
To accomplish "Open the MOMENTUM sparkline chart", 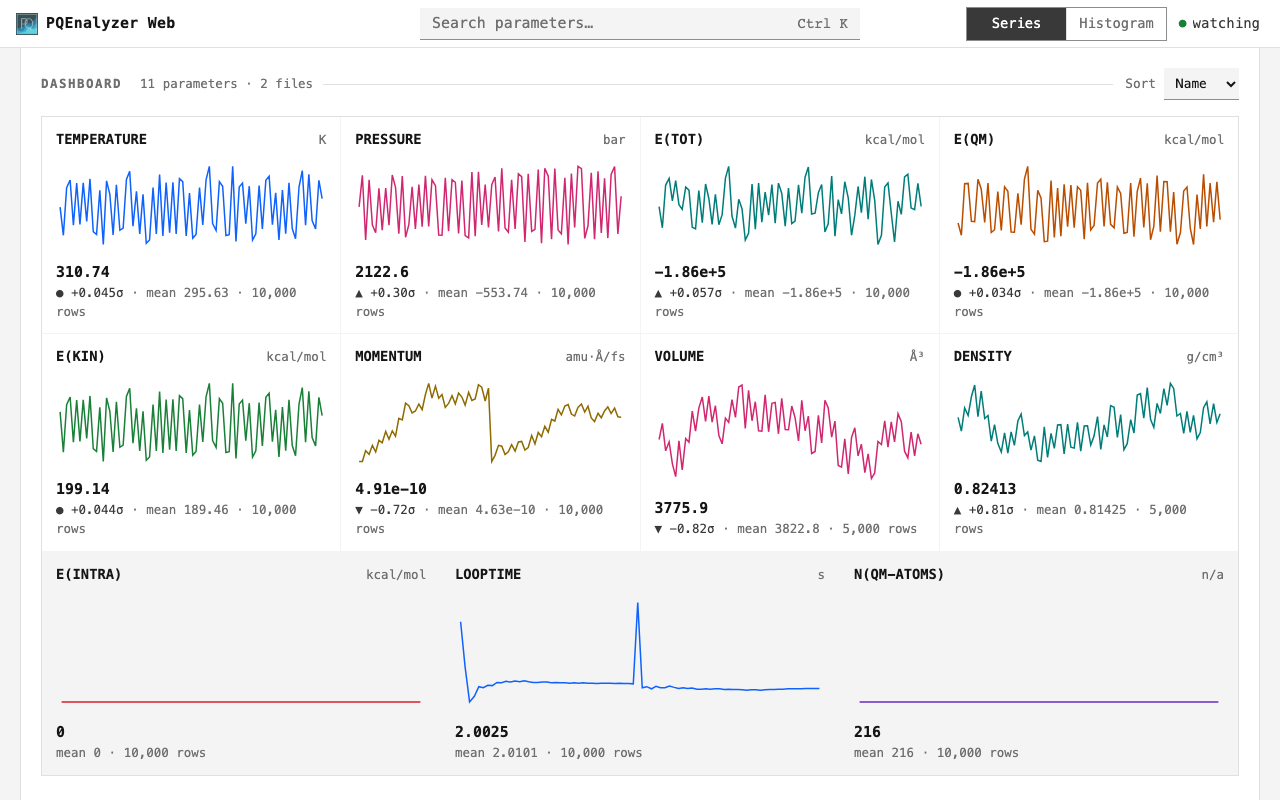I will click(x=490, y=422).
